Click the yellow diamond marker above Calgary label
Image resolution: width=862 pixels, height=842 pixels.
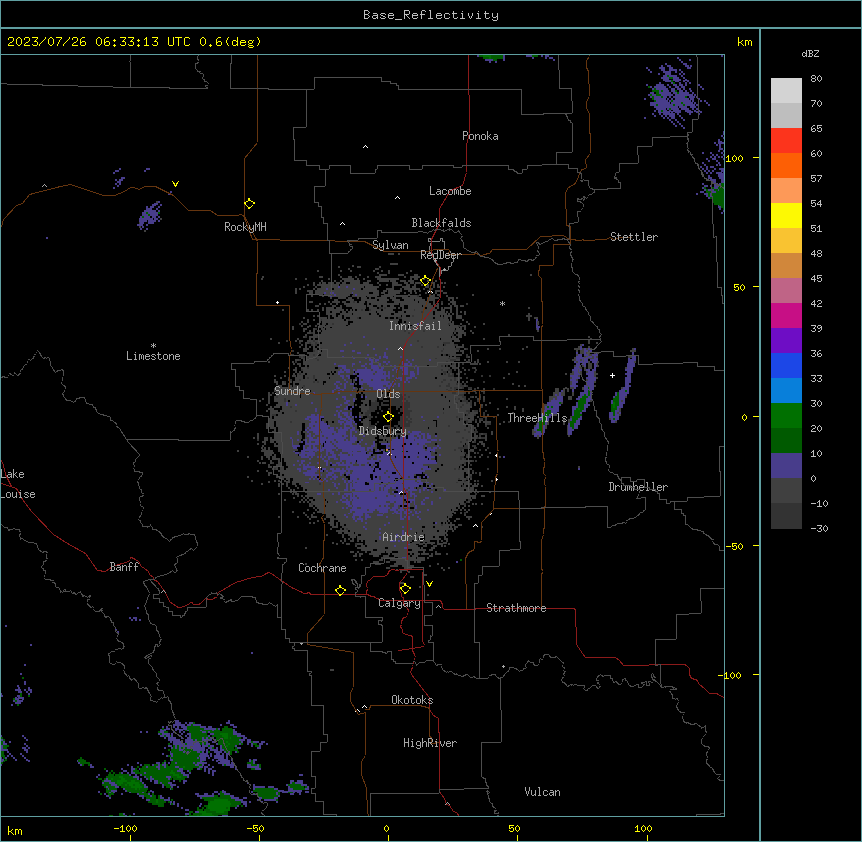pos(405,589)
